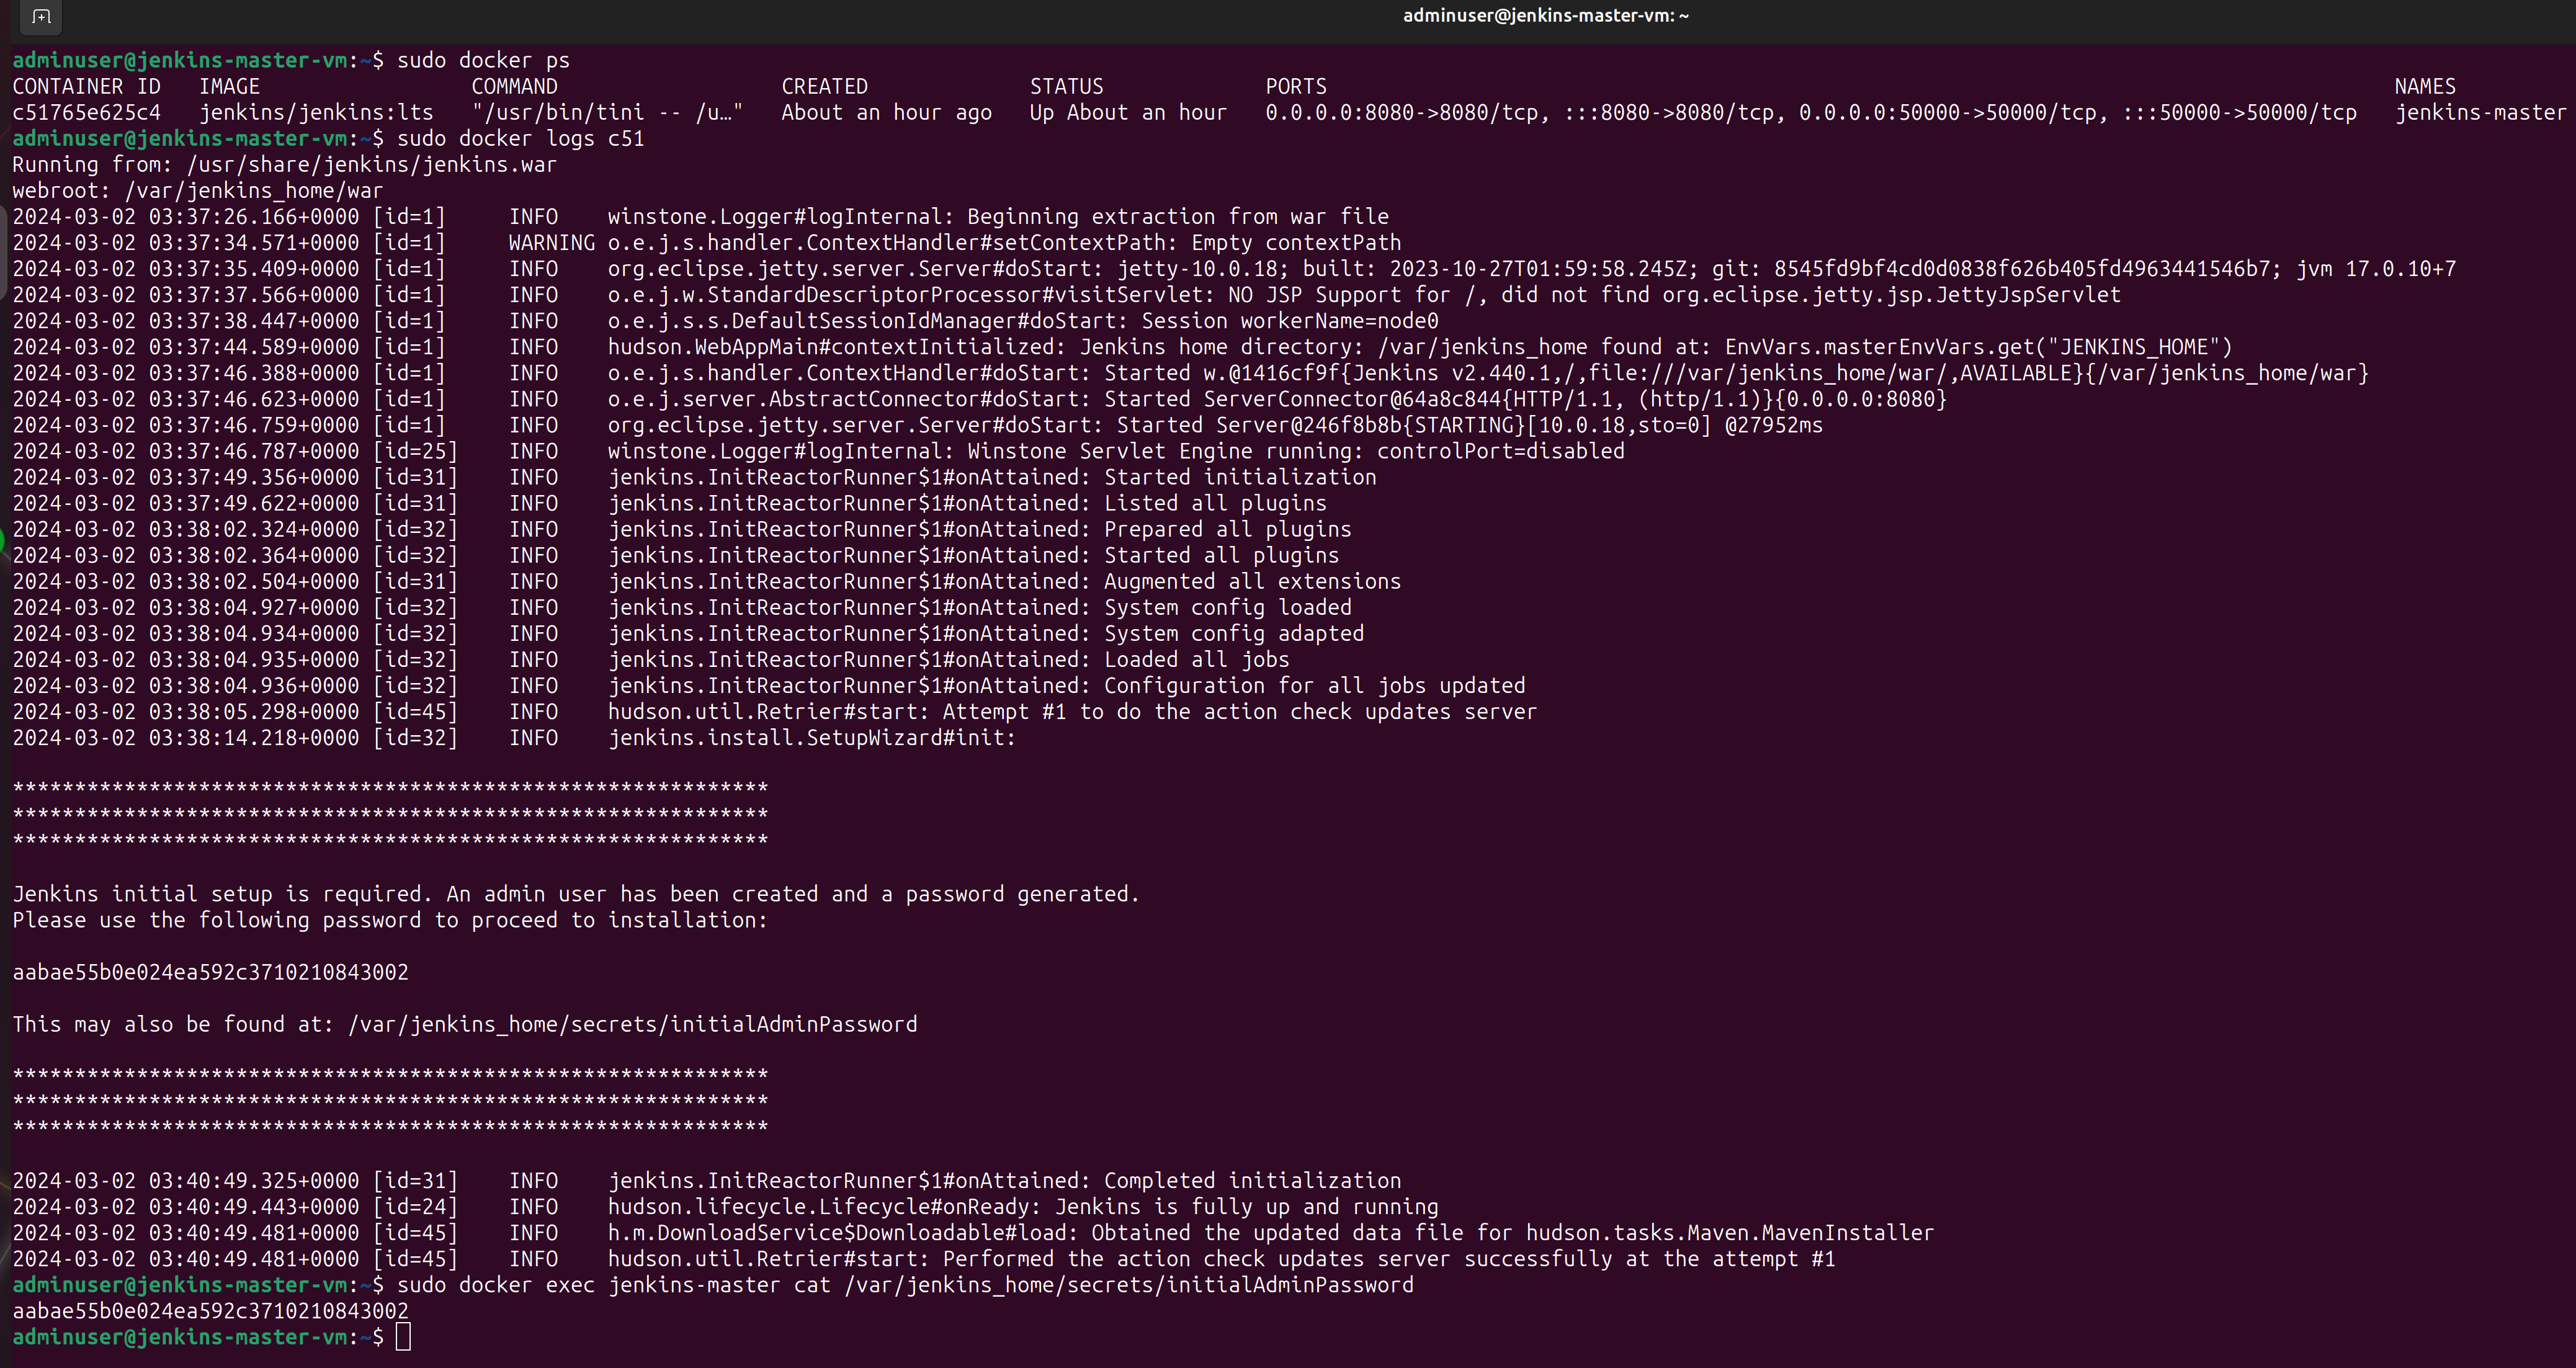This screenshot has height=1368, width=2576.
Task: Click the 'sudo docker ps' command text
Action: 483,60
